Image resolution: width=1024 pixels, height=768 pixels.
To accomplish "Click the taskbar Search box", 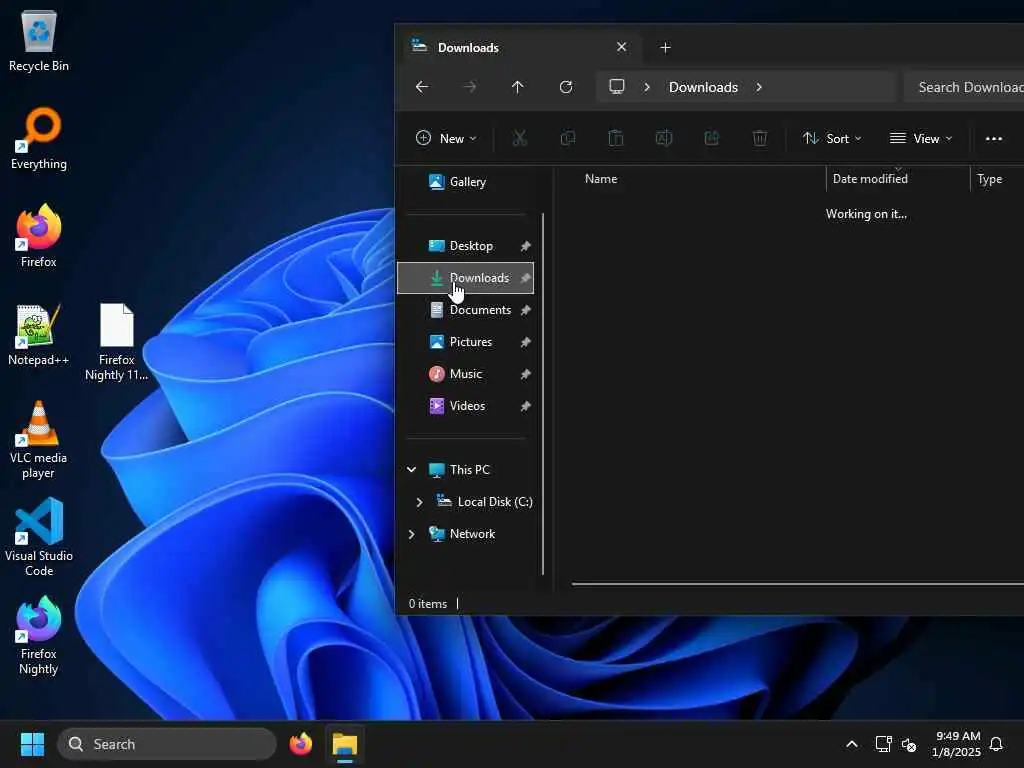I will pos(167,744).
